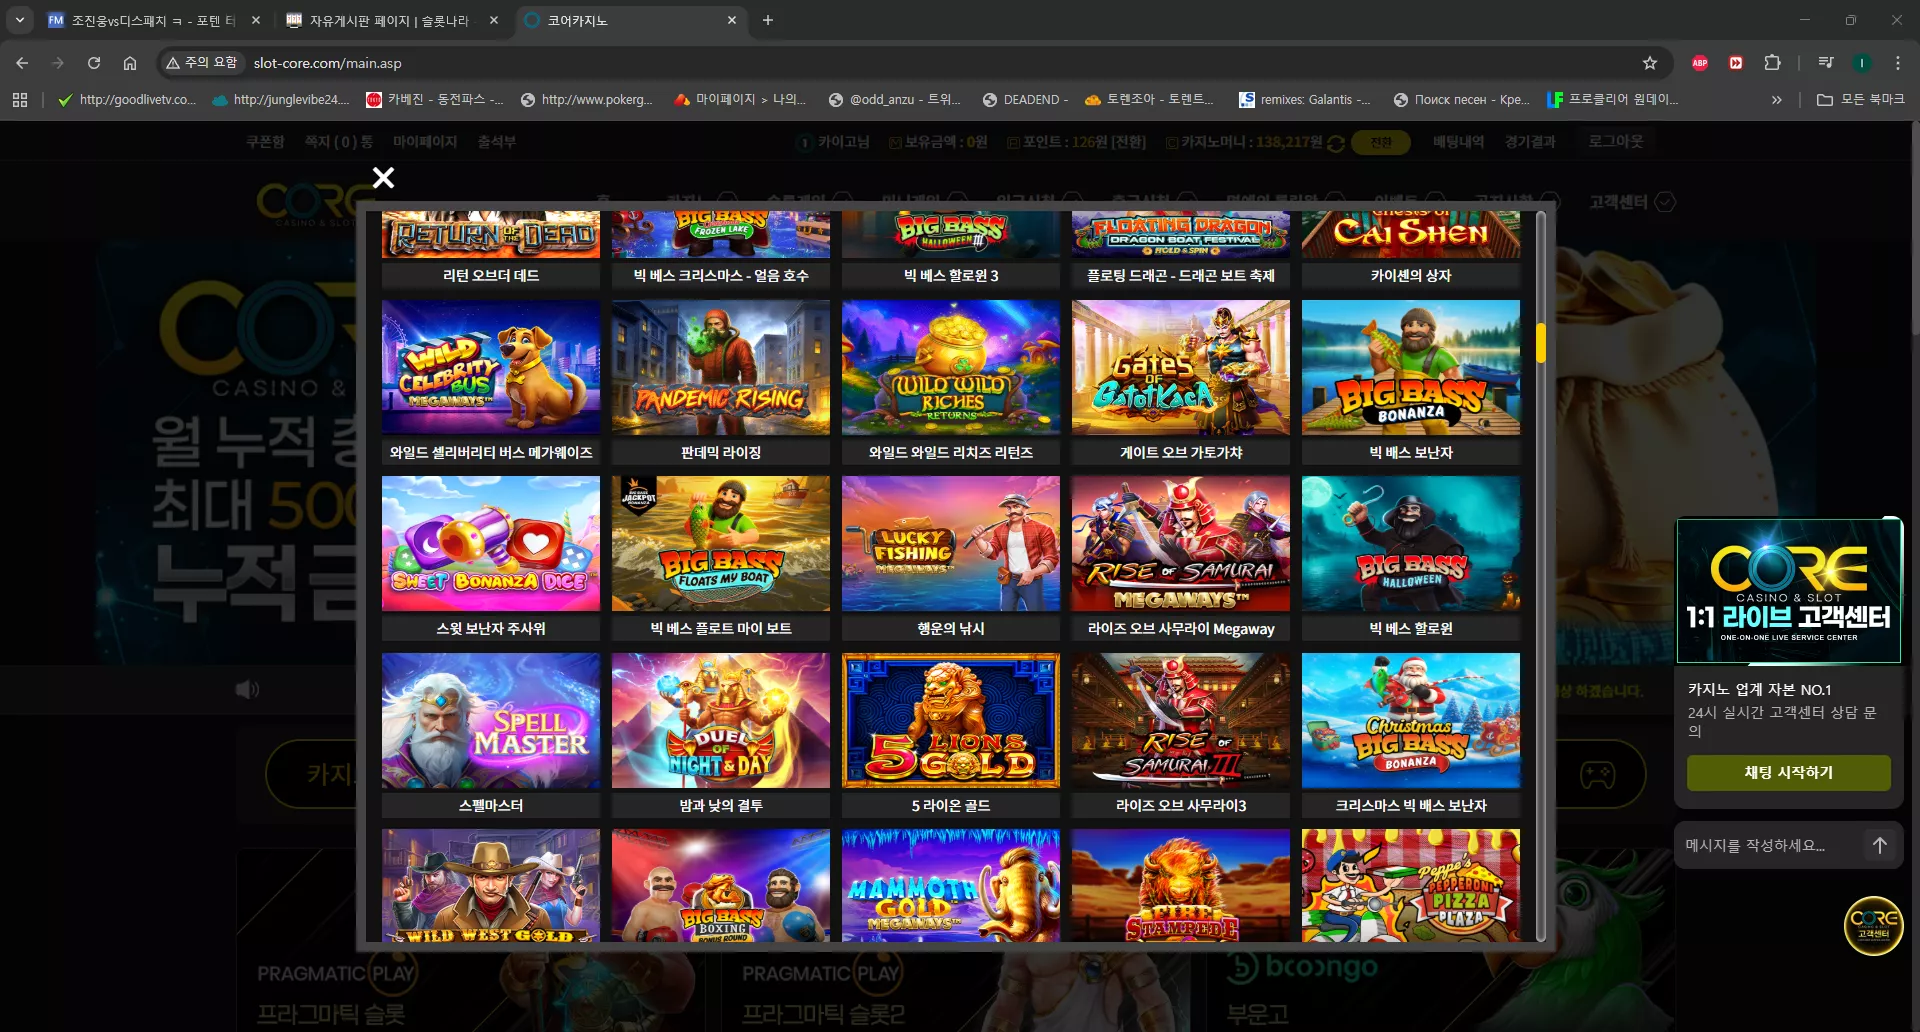Open the apps grid bookmark icon
The width and height of the screenshot is (1920, 1032).
[x=20, y=100]
